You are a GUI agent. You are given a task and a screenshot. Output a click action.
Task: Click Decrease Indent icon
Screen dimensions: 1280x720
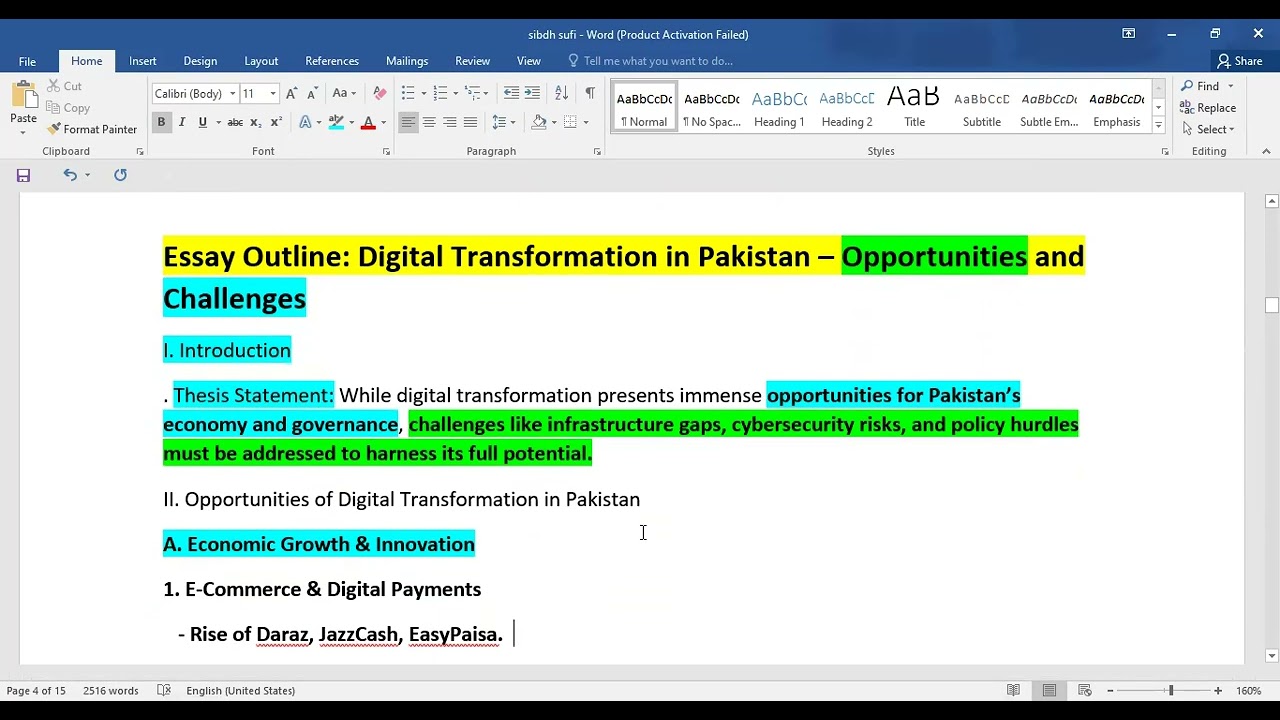pyautogui.click(x=511, y=93)
